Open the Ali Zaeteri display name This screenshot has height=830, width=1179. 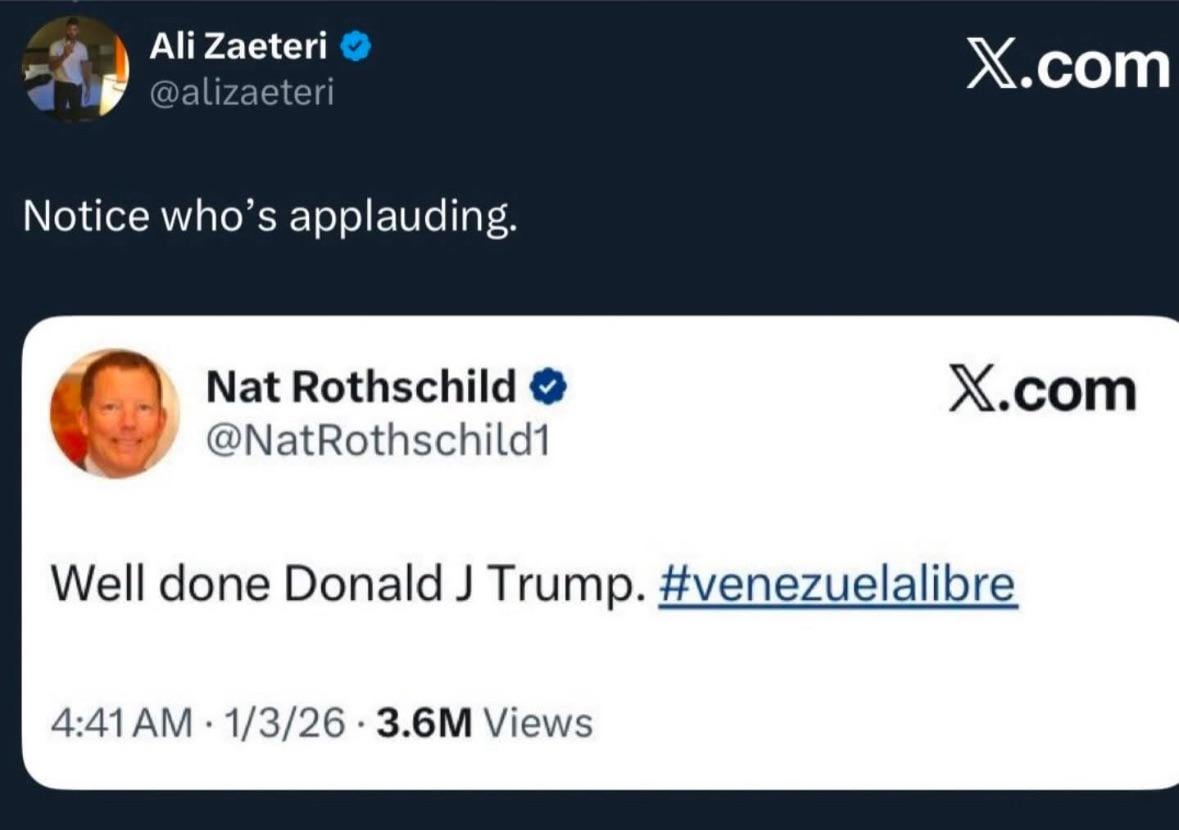point(238,47)
